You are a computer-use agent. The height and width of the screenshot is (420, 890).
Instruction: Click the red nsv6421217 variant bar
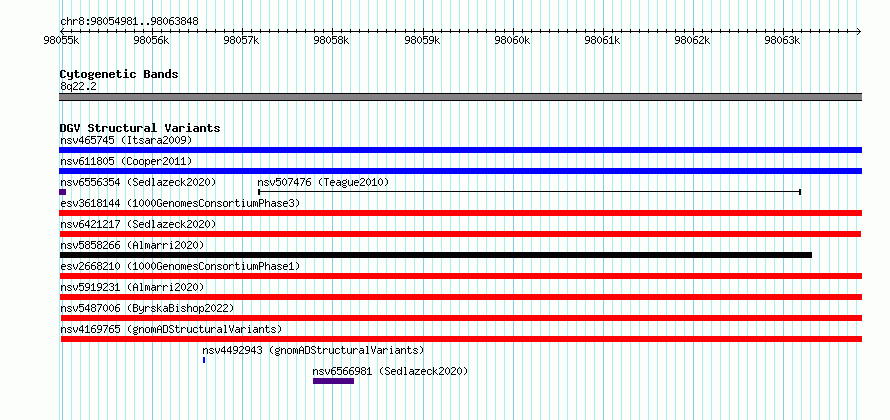[x=460, y=234]
